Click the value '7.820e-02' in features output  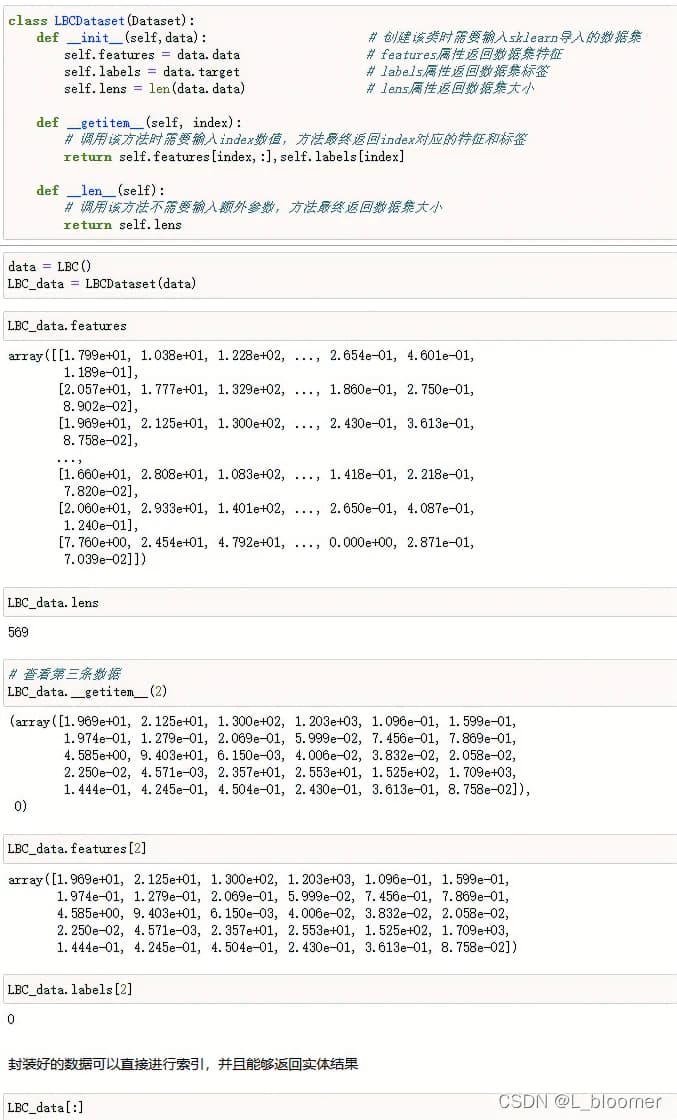tap(96, 491)
